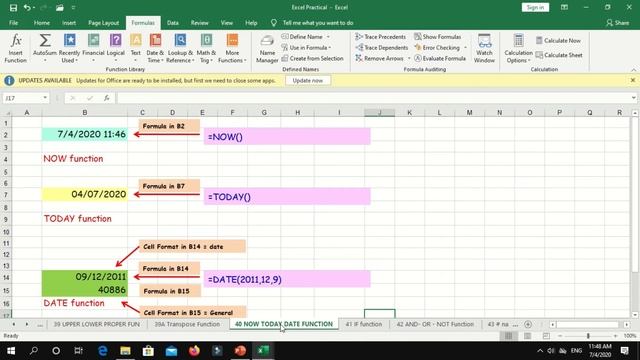Expand the Define Name dropdown arrow
640x360 pixels.
coord(328,37)
